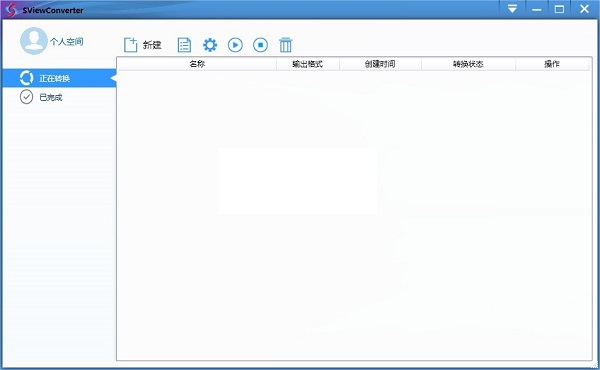Close the SViewConverter window
Screen dimensions: 600x370
[584, 8]
